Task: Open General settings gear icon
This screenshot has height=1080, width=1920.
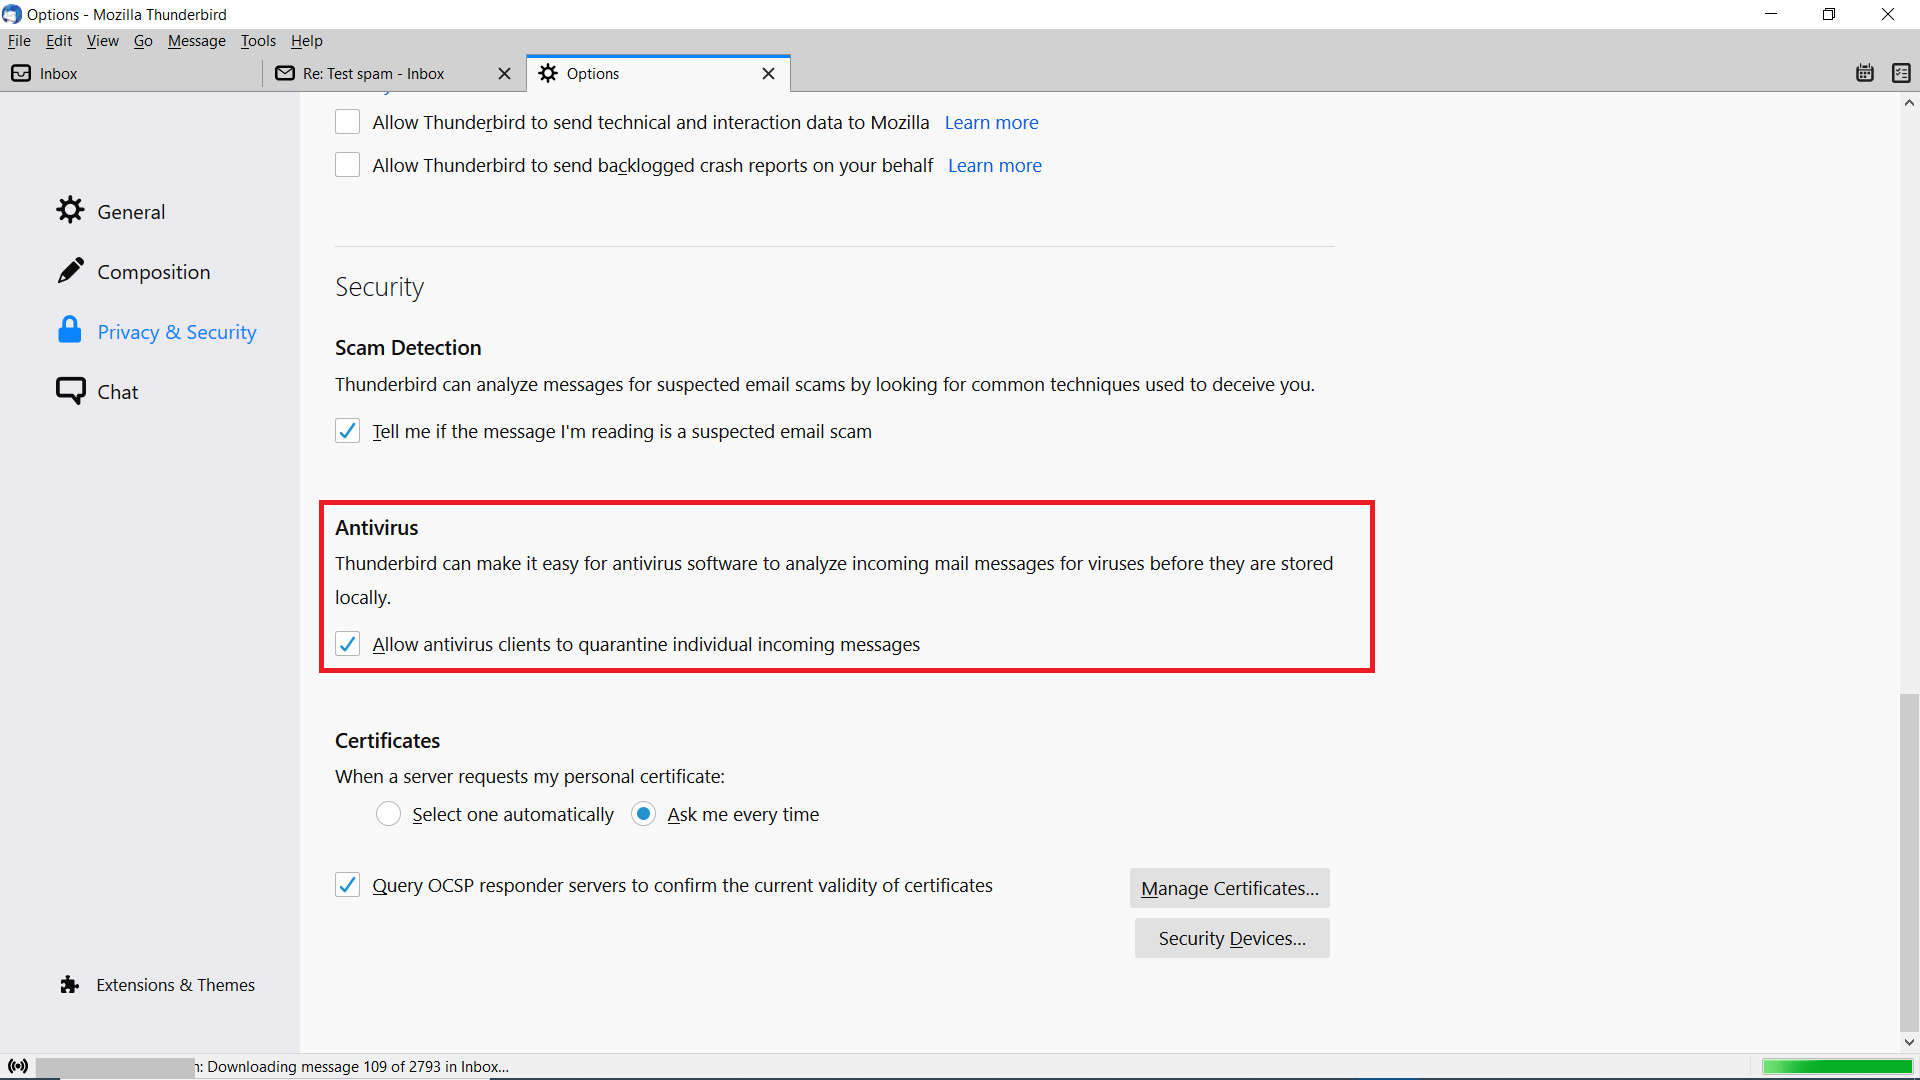Action: (x=70, y=210)
